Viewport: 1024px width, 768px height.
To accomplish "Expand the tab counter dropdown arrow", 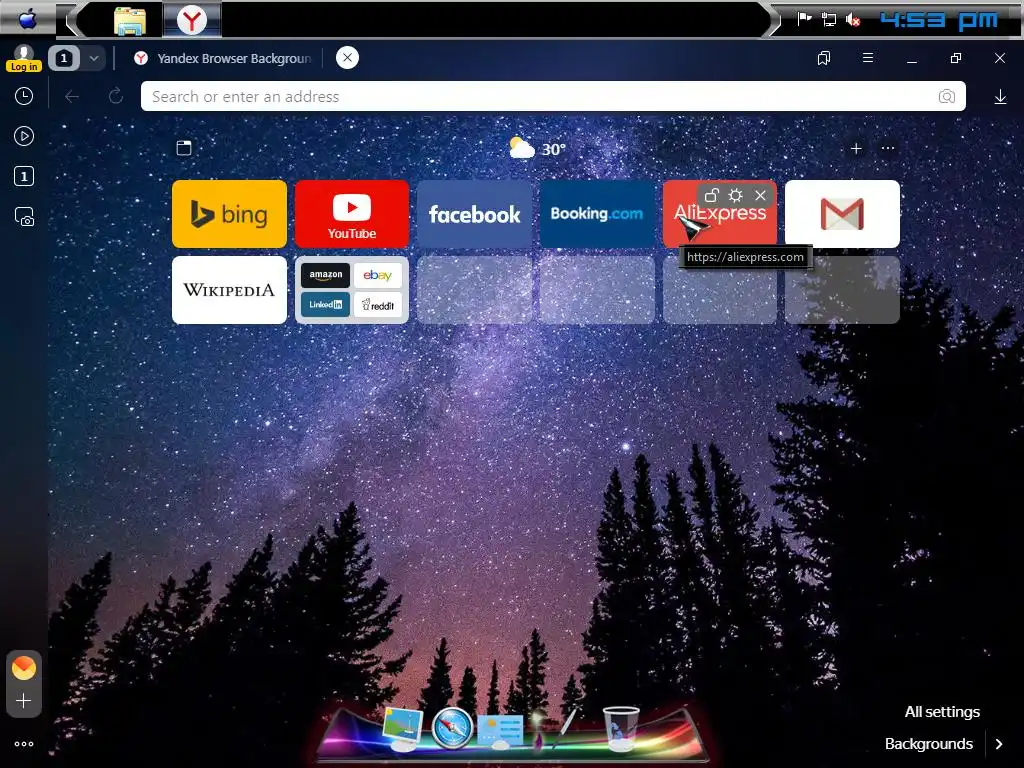I will (94, 58).
